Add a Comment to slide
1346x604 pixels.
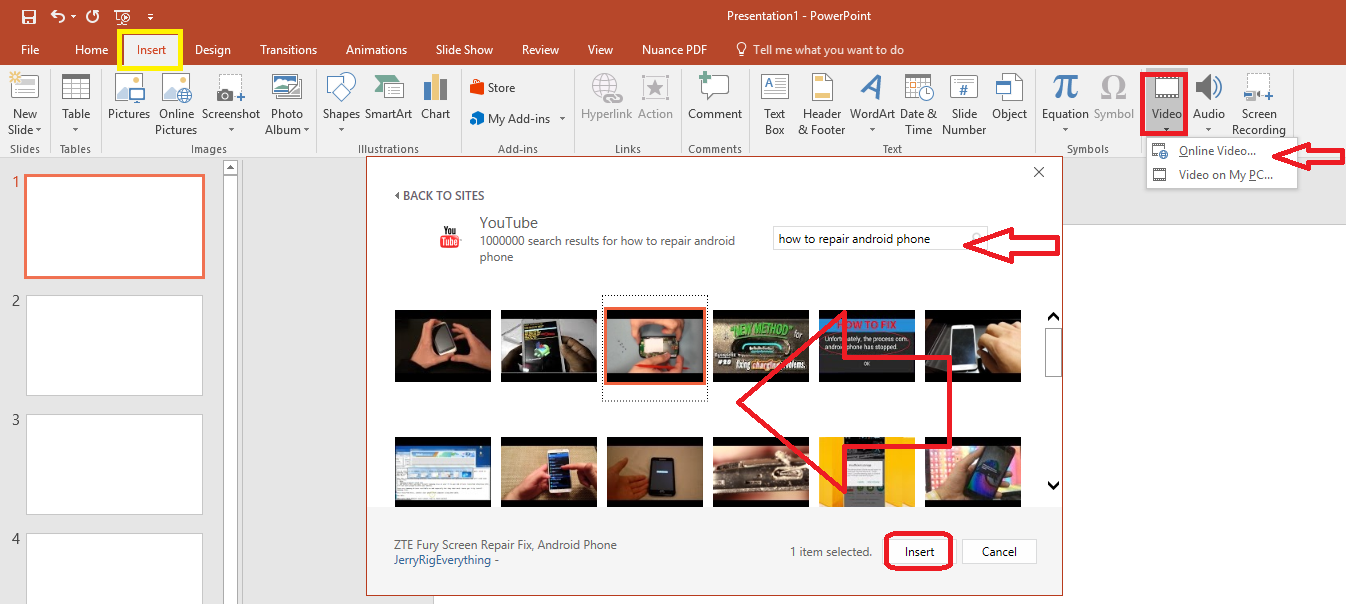(x=715, y=97)
